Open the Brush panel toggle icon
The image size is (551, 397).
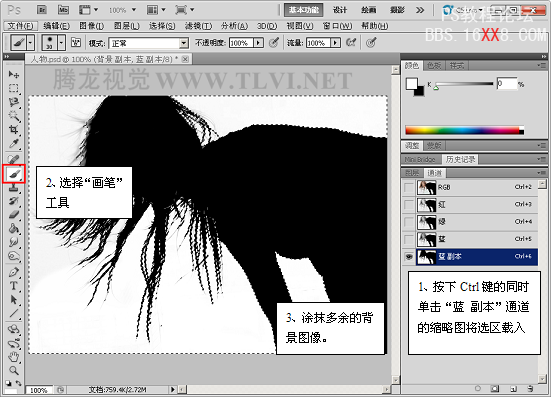[76, 43]
